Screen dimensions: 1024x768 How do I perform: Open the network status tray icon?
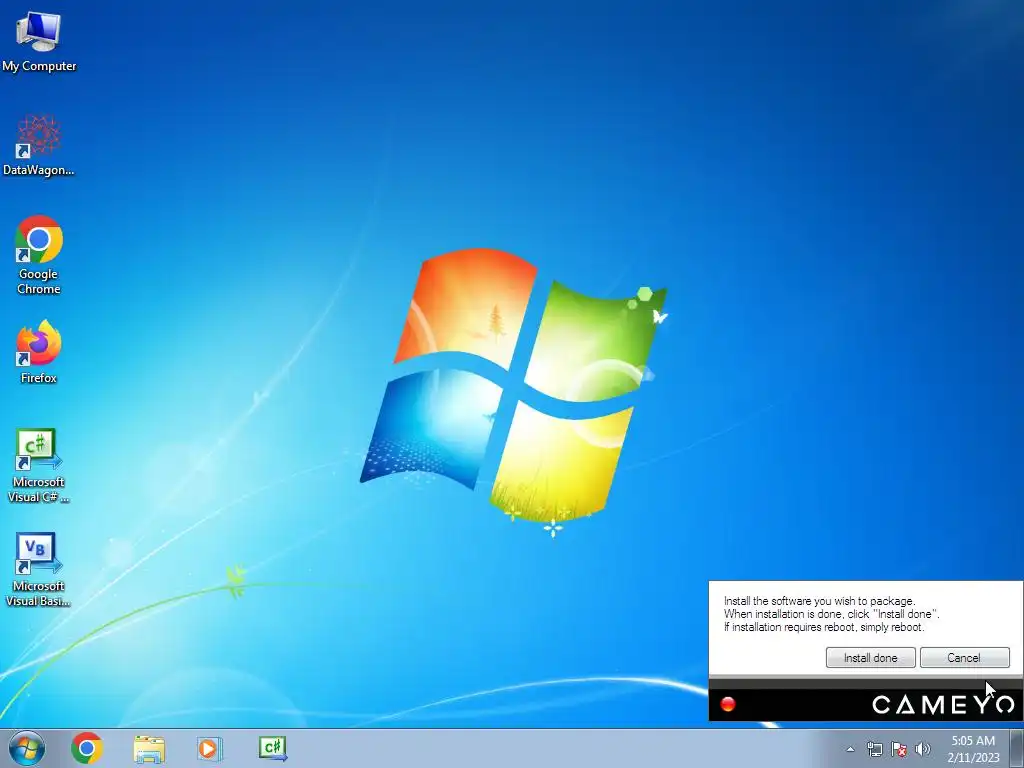click(x=874, y=749)
